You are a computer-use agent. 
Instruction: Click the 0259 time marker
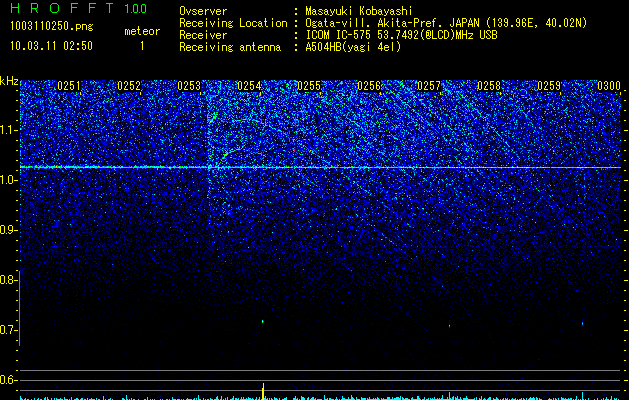point(549,86)
